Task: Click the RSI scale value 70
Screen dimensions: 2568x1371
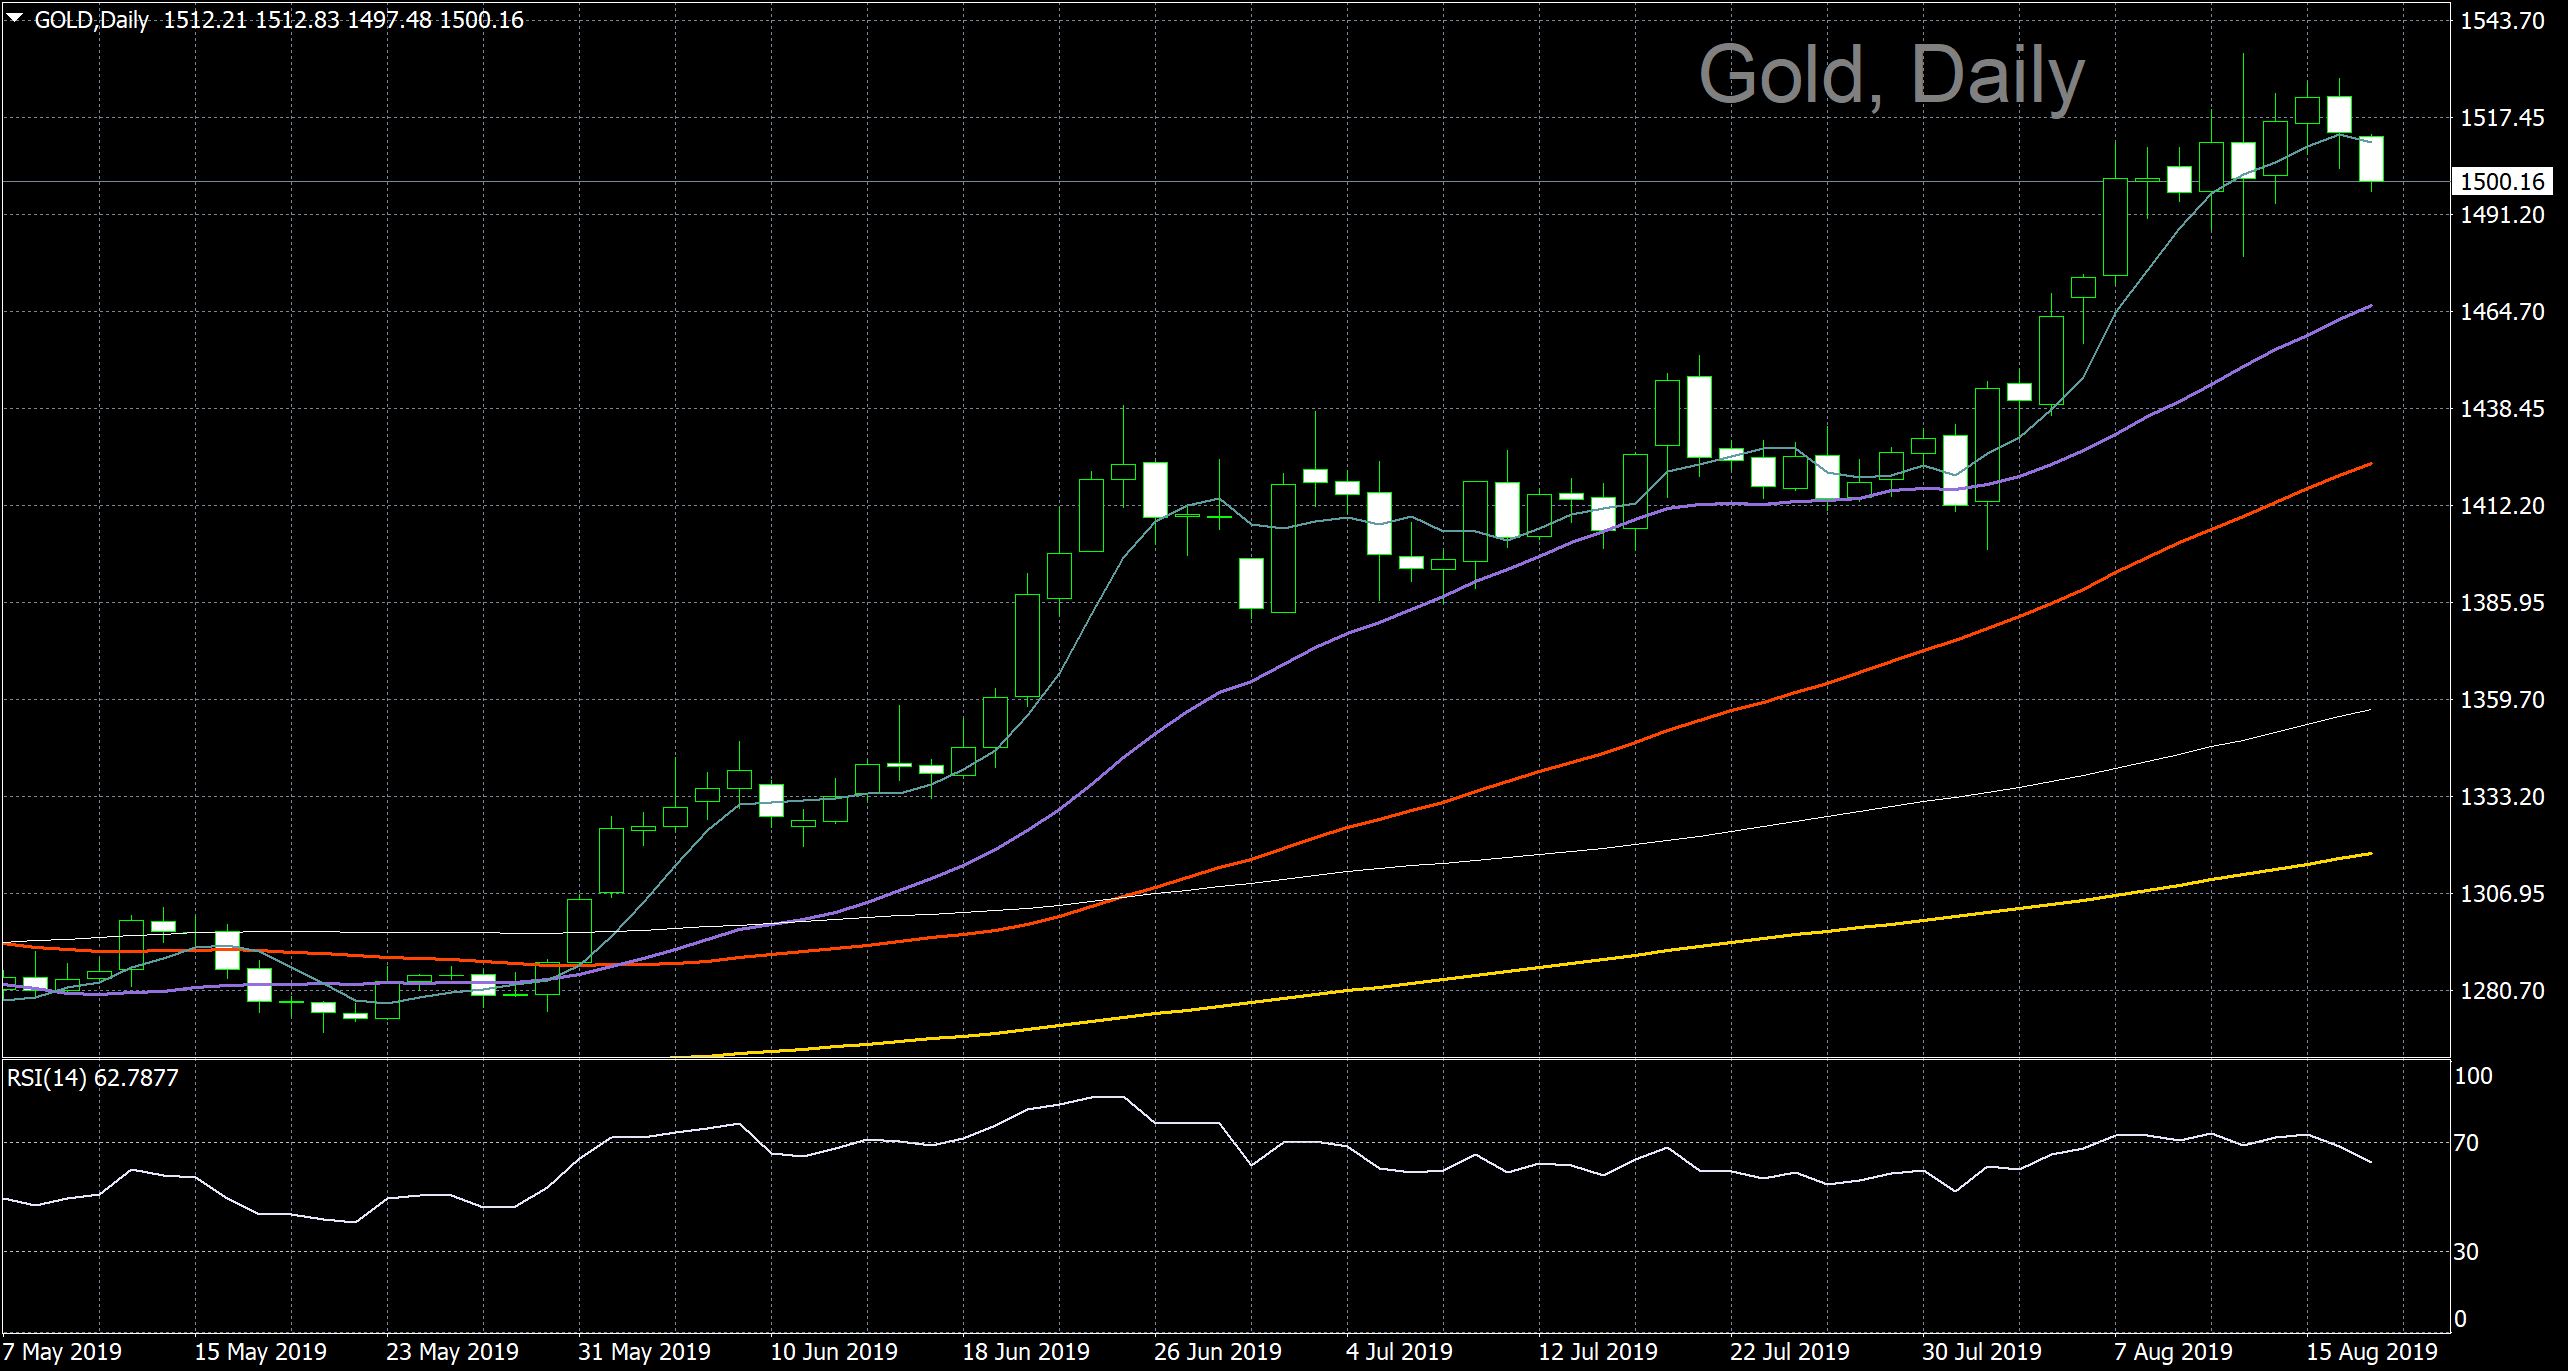Action: point(2466,1143)
